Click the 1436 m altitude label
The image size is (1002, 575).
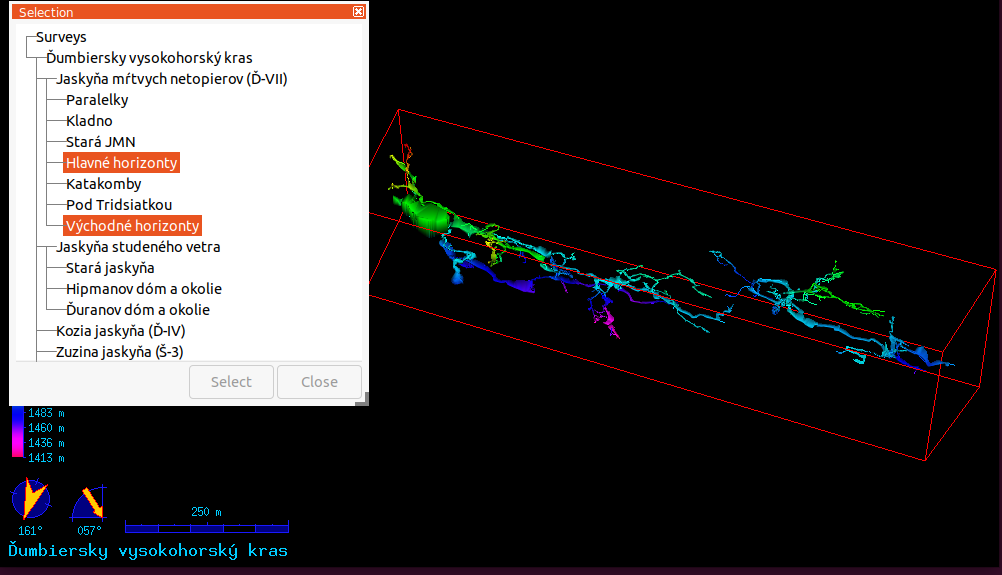46,443
